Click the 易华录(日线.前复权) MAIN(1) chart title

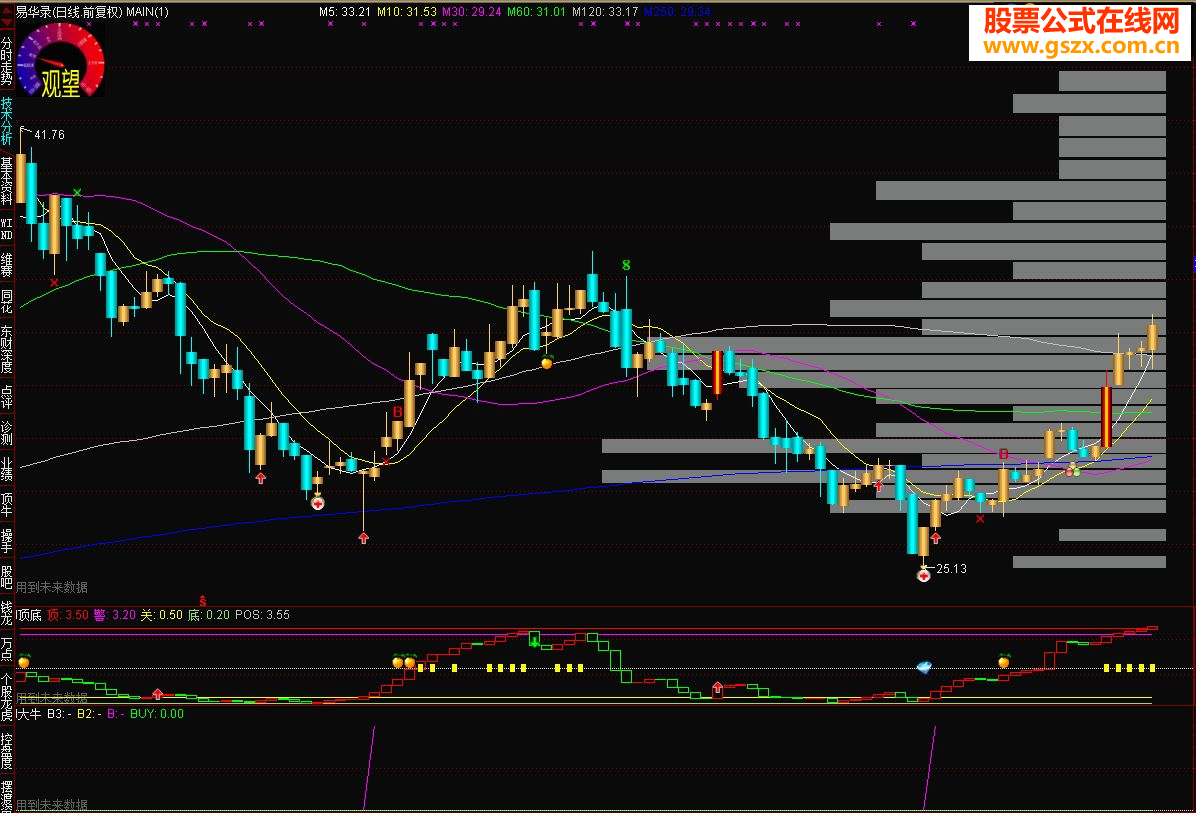[x=92, y=11]
